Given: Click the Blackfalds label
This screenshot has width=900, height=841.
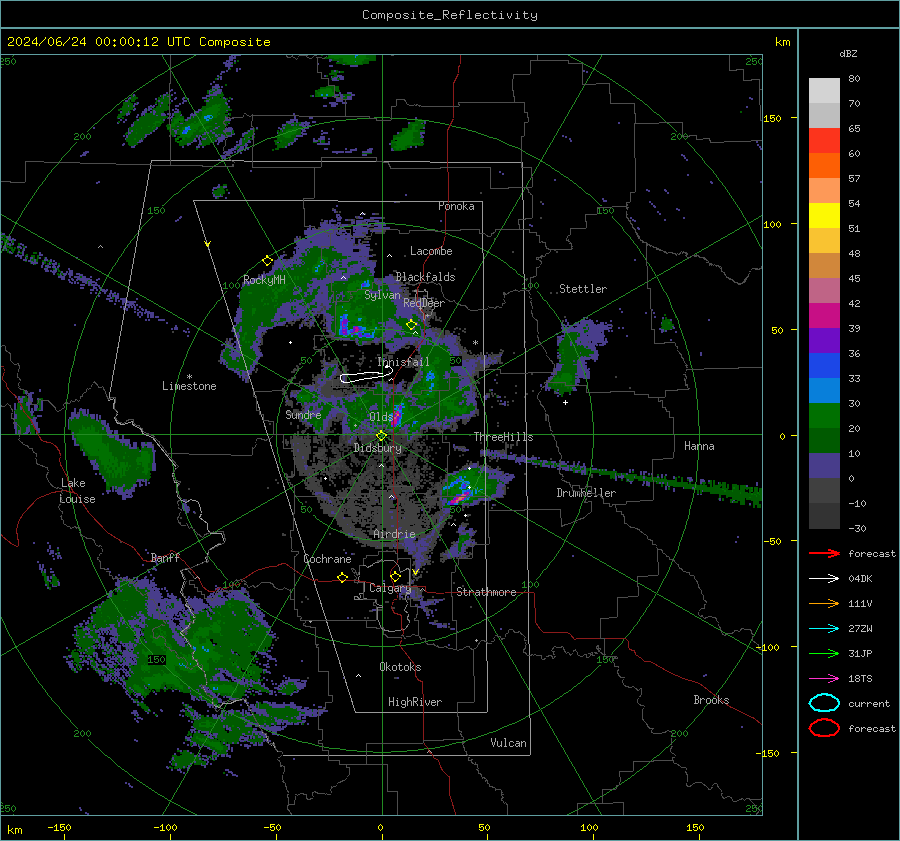Looking at the screenshot, I should pos(425,277).
